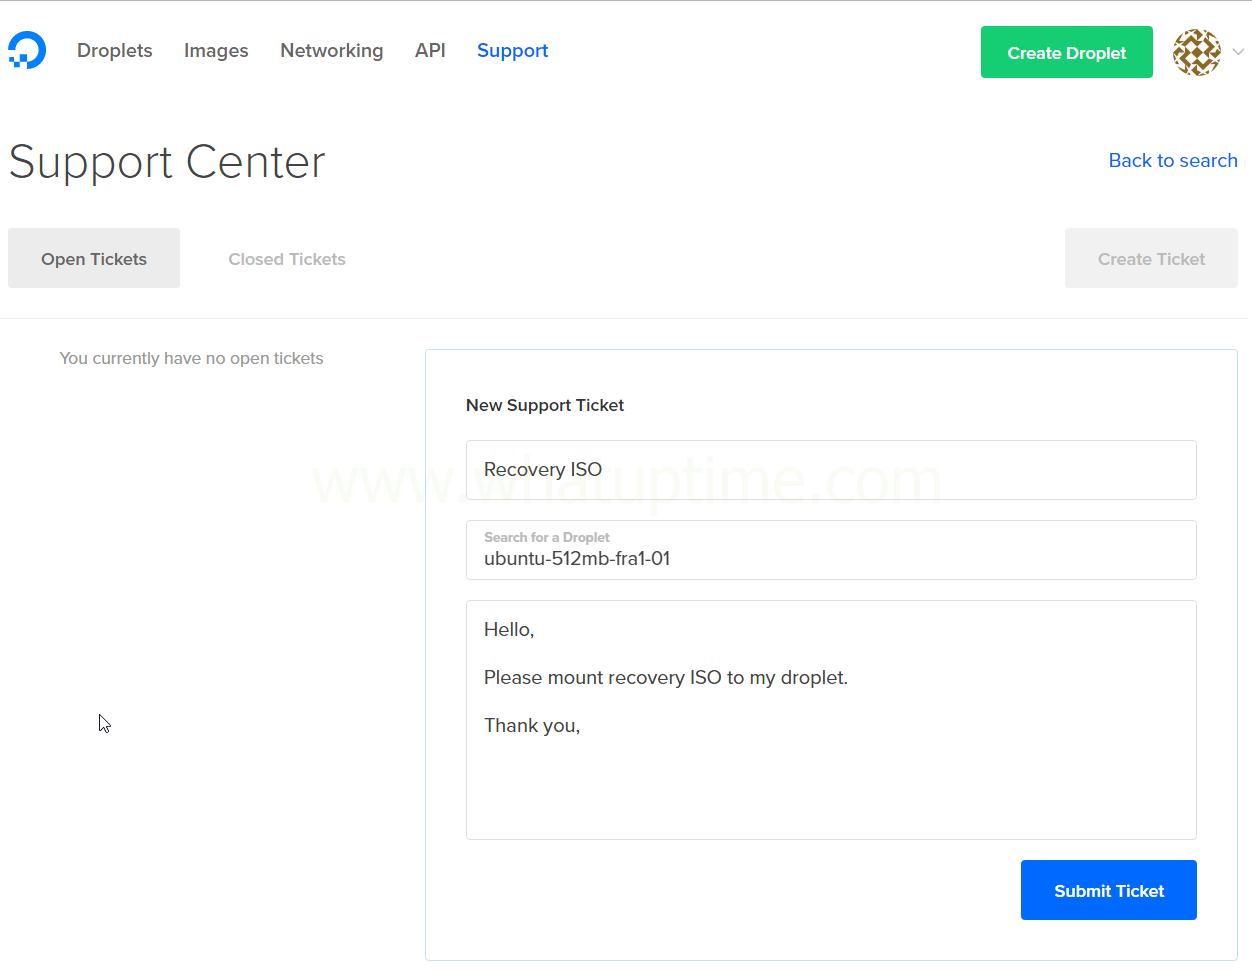Click the 'You currently have no open tickets' text
Image resolution: width=1252 pixels, height=971 pixels.
(191, 358)
